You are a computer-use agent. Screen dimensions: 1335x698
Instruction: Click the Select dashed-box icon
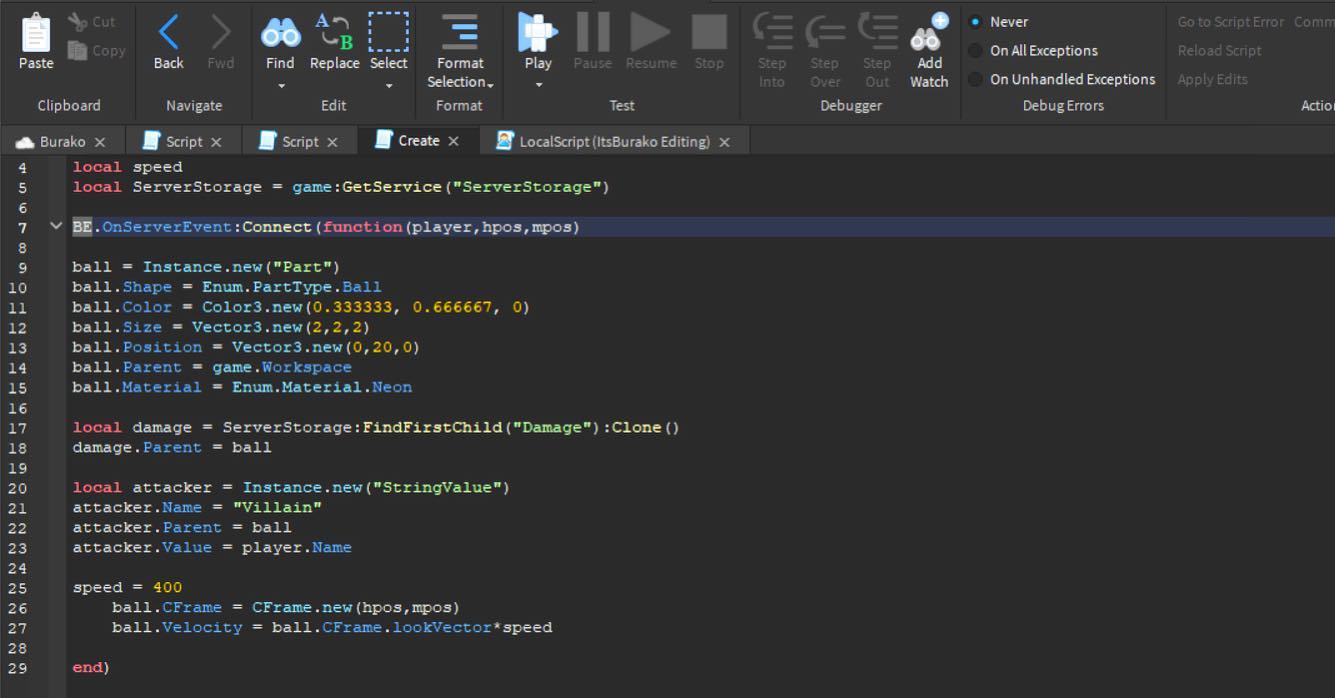(x=388, y=32)
